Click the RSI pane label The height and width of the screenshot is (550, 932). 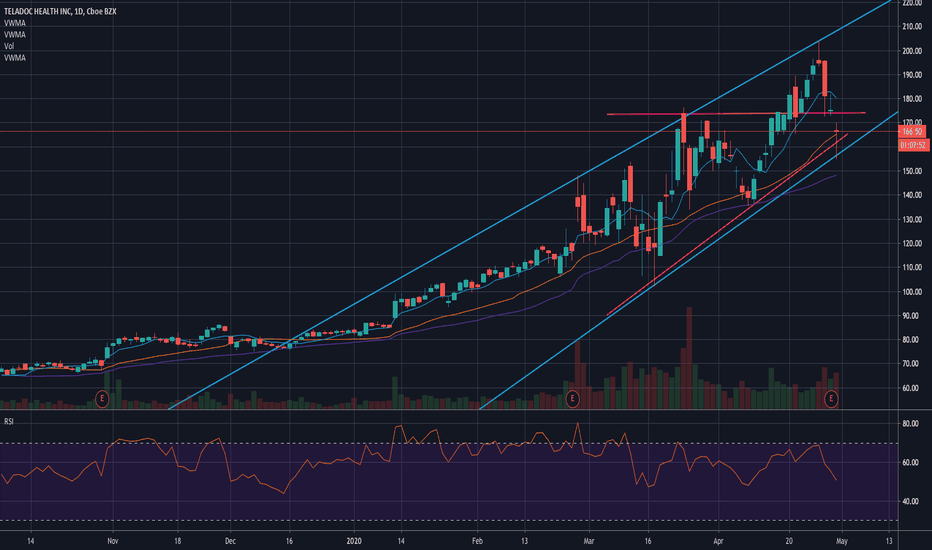tap(9, 421)
